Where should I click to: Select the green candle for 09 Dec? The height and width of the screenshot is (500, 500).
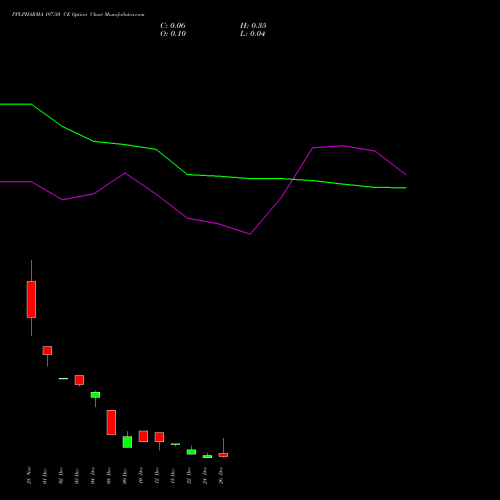127,442
